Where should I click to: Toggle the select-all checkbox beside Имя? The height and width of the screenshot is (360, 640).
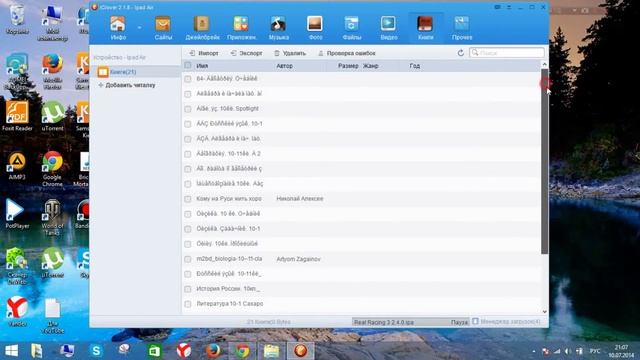pos(188,65)
